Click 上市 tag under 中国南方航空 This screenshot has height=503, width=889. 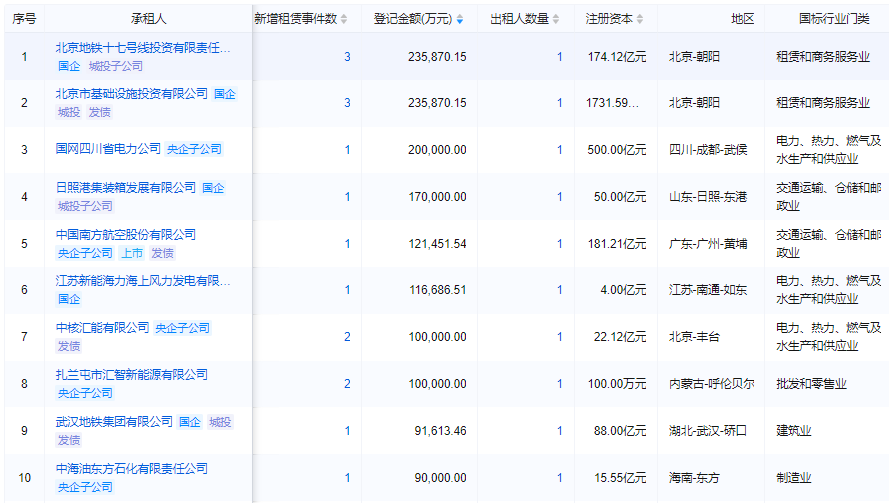132,253
